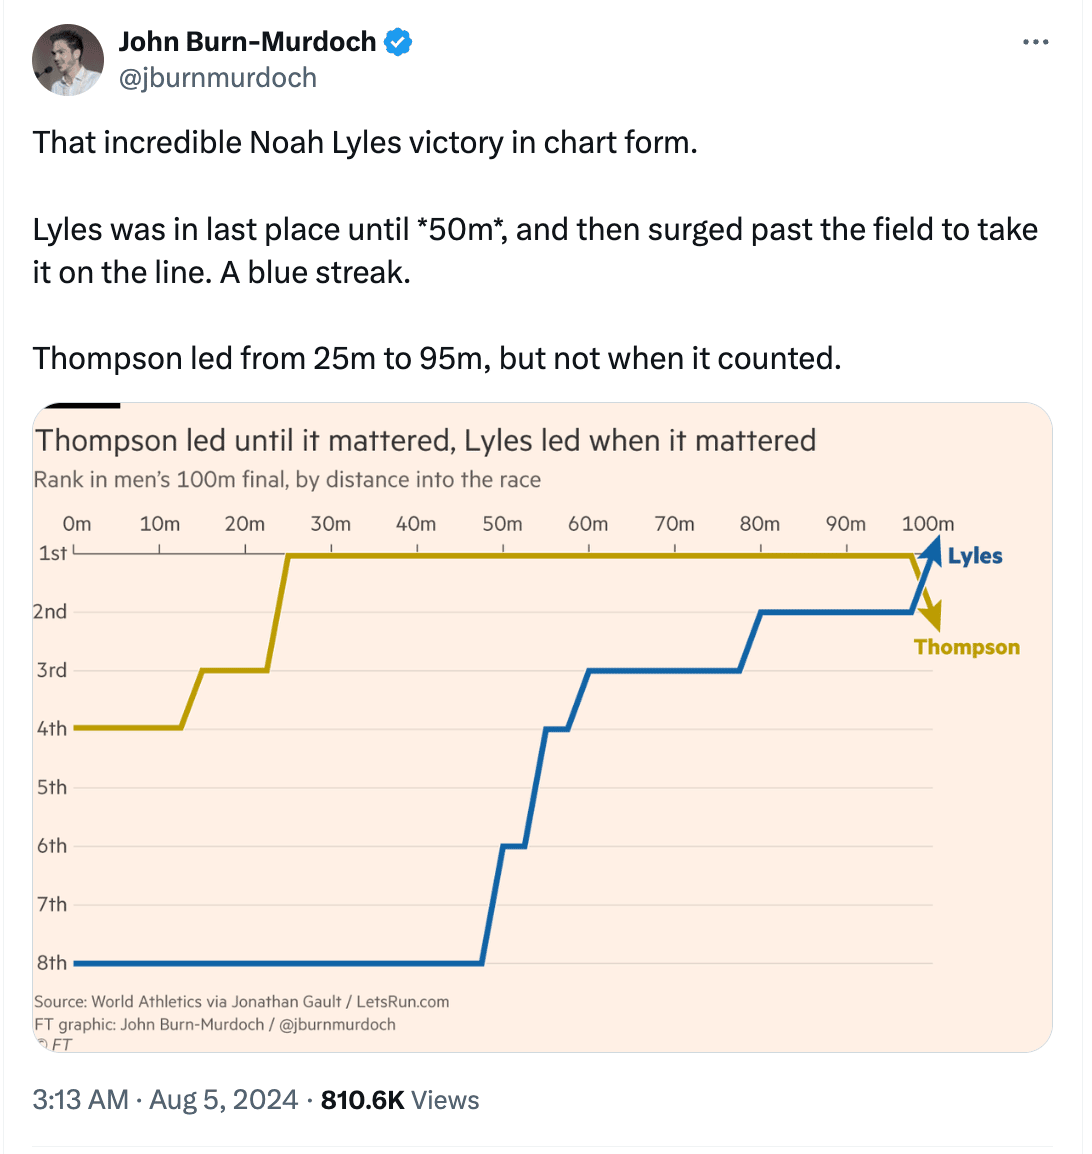Open the three-dot more options menu

point(1035,42)
